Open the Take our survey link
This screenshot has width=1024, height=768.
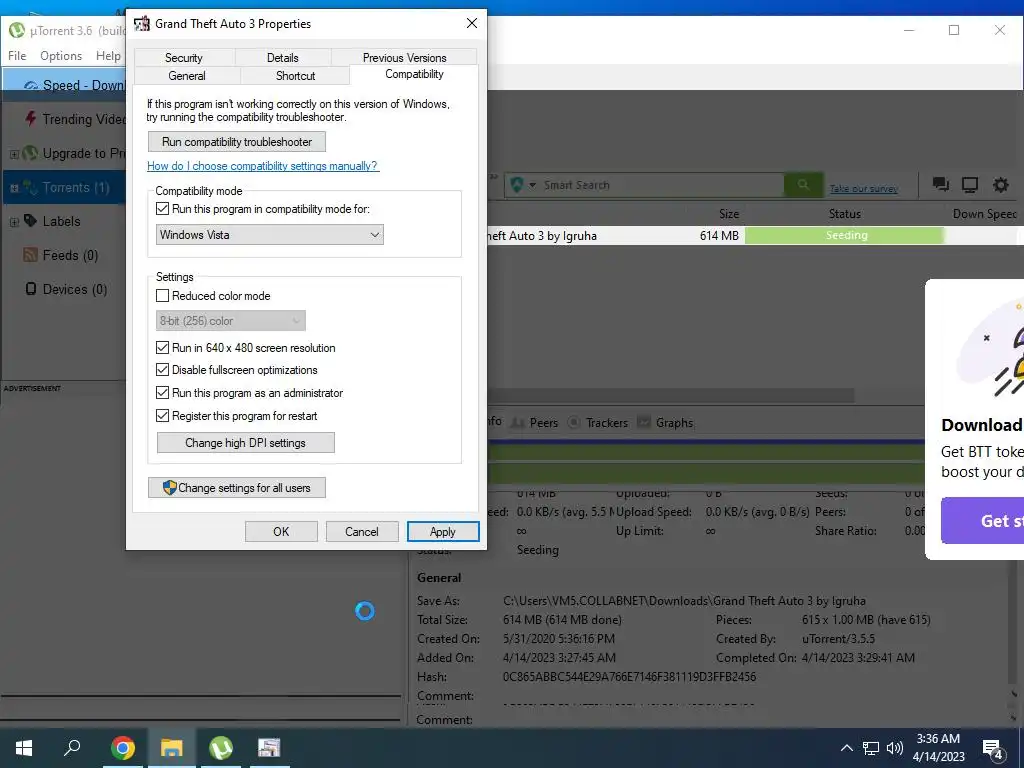[x=863, y=189]
